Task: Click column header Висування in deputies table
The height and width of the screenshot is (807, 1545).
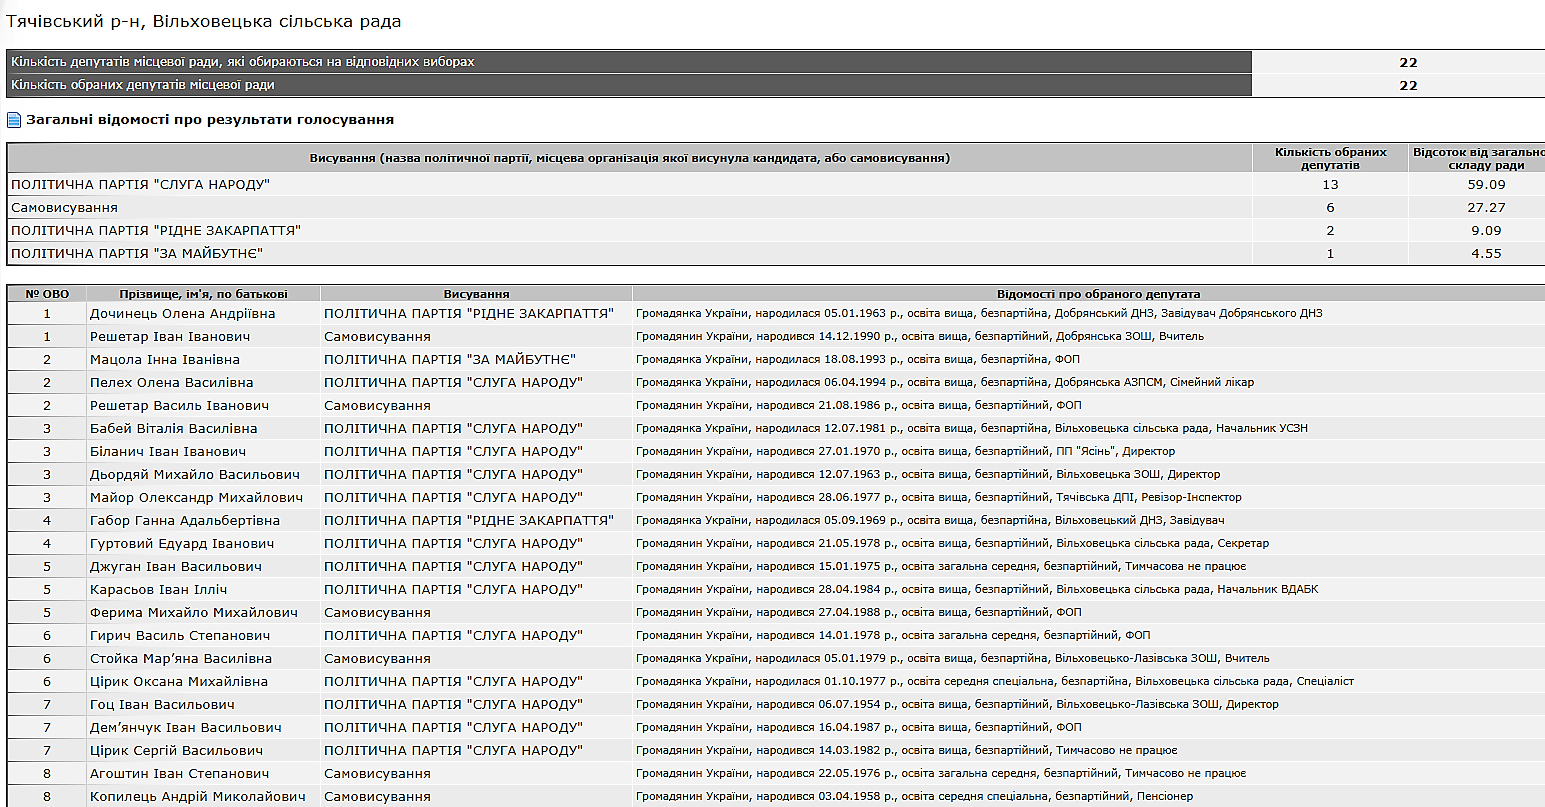Action: pyautogui.click(x=476, y=294)
